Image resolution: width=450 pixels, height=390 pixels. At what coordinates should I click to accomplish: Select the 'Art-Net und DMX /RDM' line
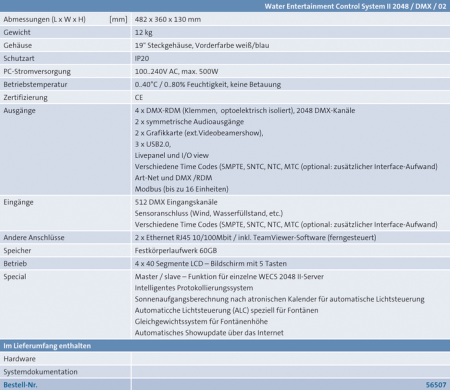click(173, 178)
